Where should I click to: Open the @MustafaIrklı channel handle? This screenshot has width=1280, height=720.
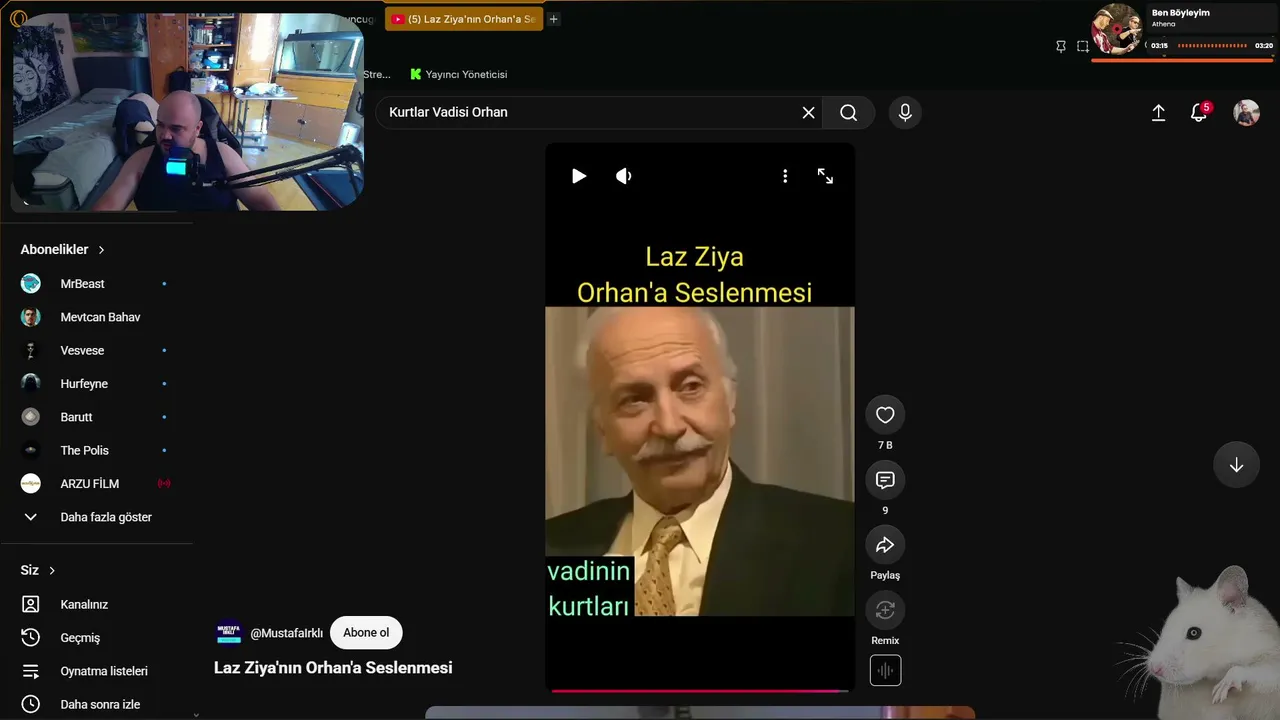tap(287, 633)
